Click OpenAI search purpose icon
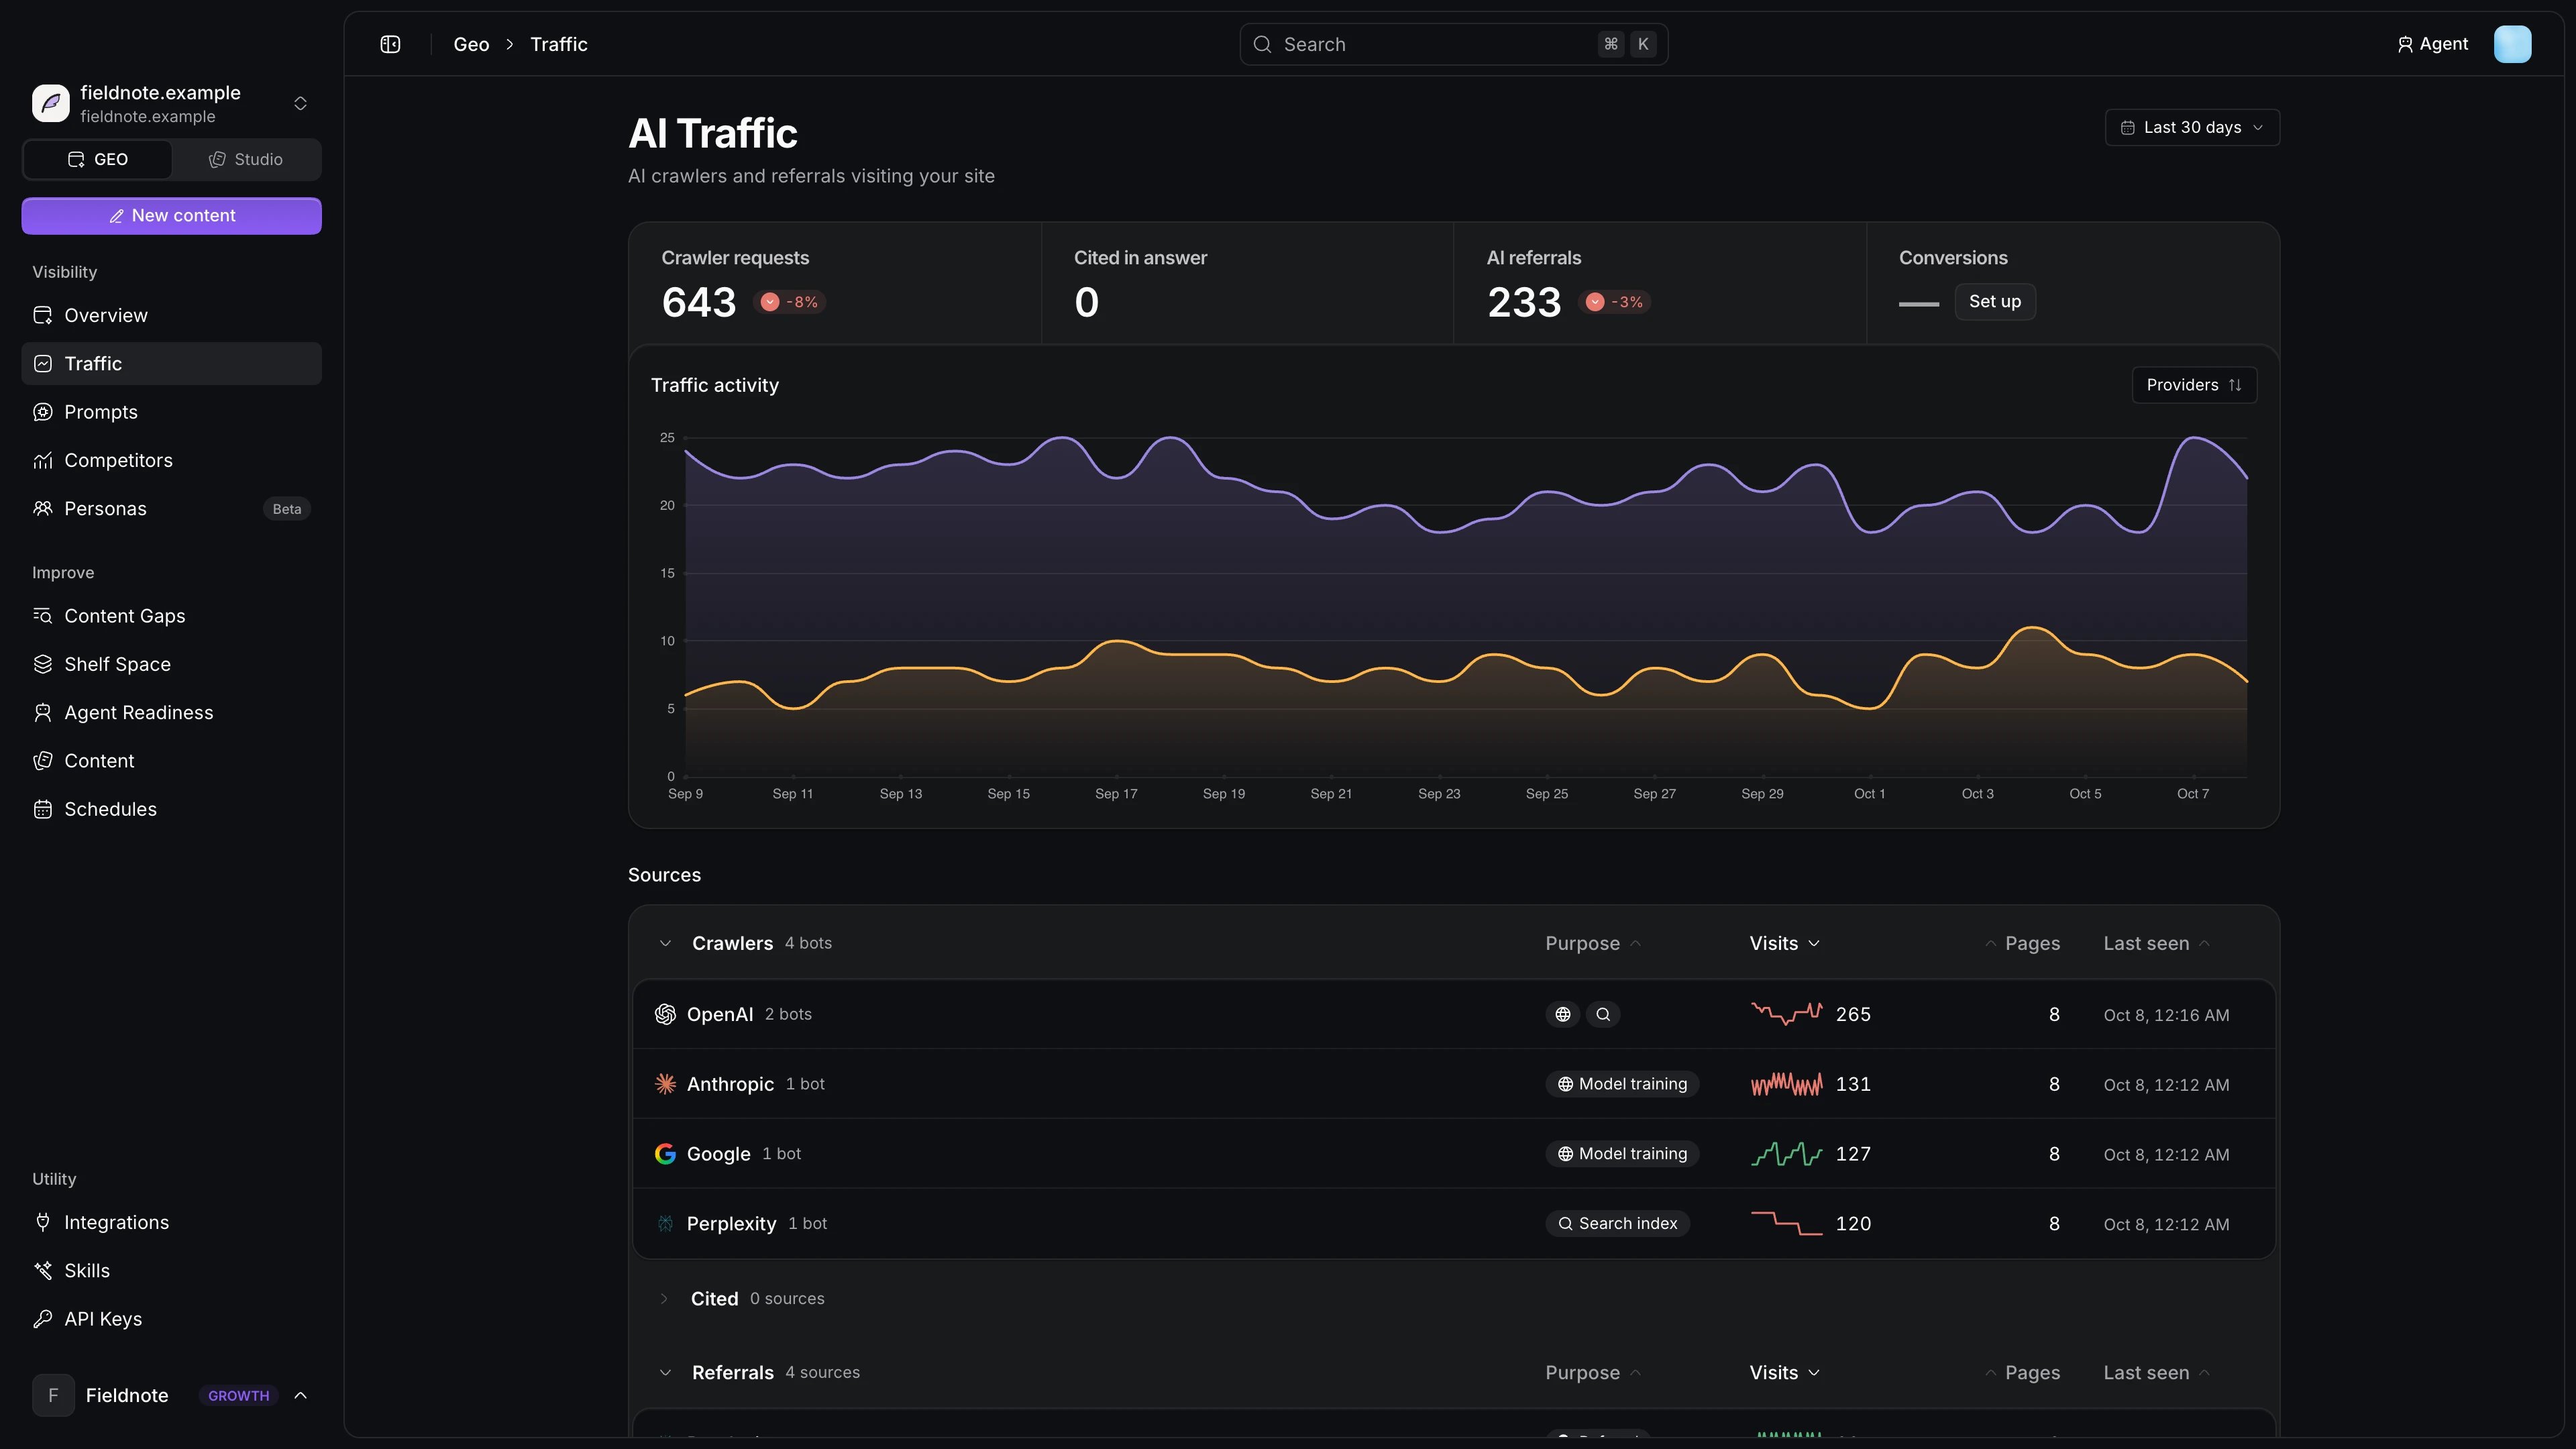 click(x=1603, y=1014)
